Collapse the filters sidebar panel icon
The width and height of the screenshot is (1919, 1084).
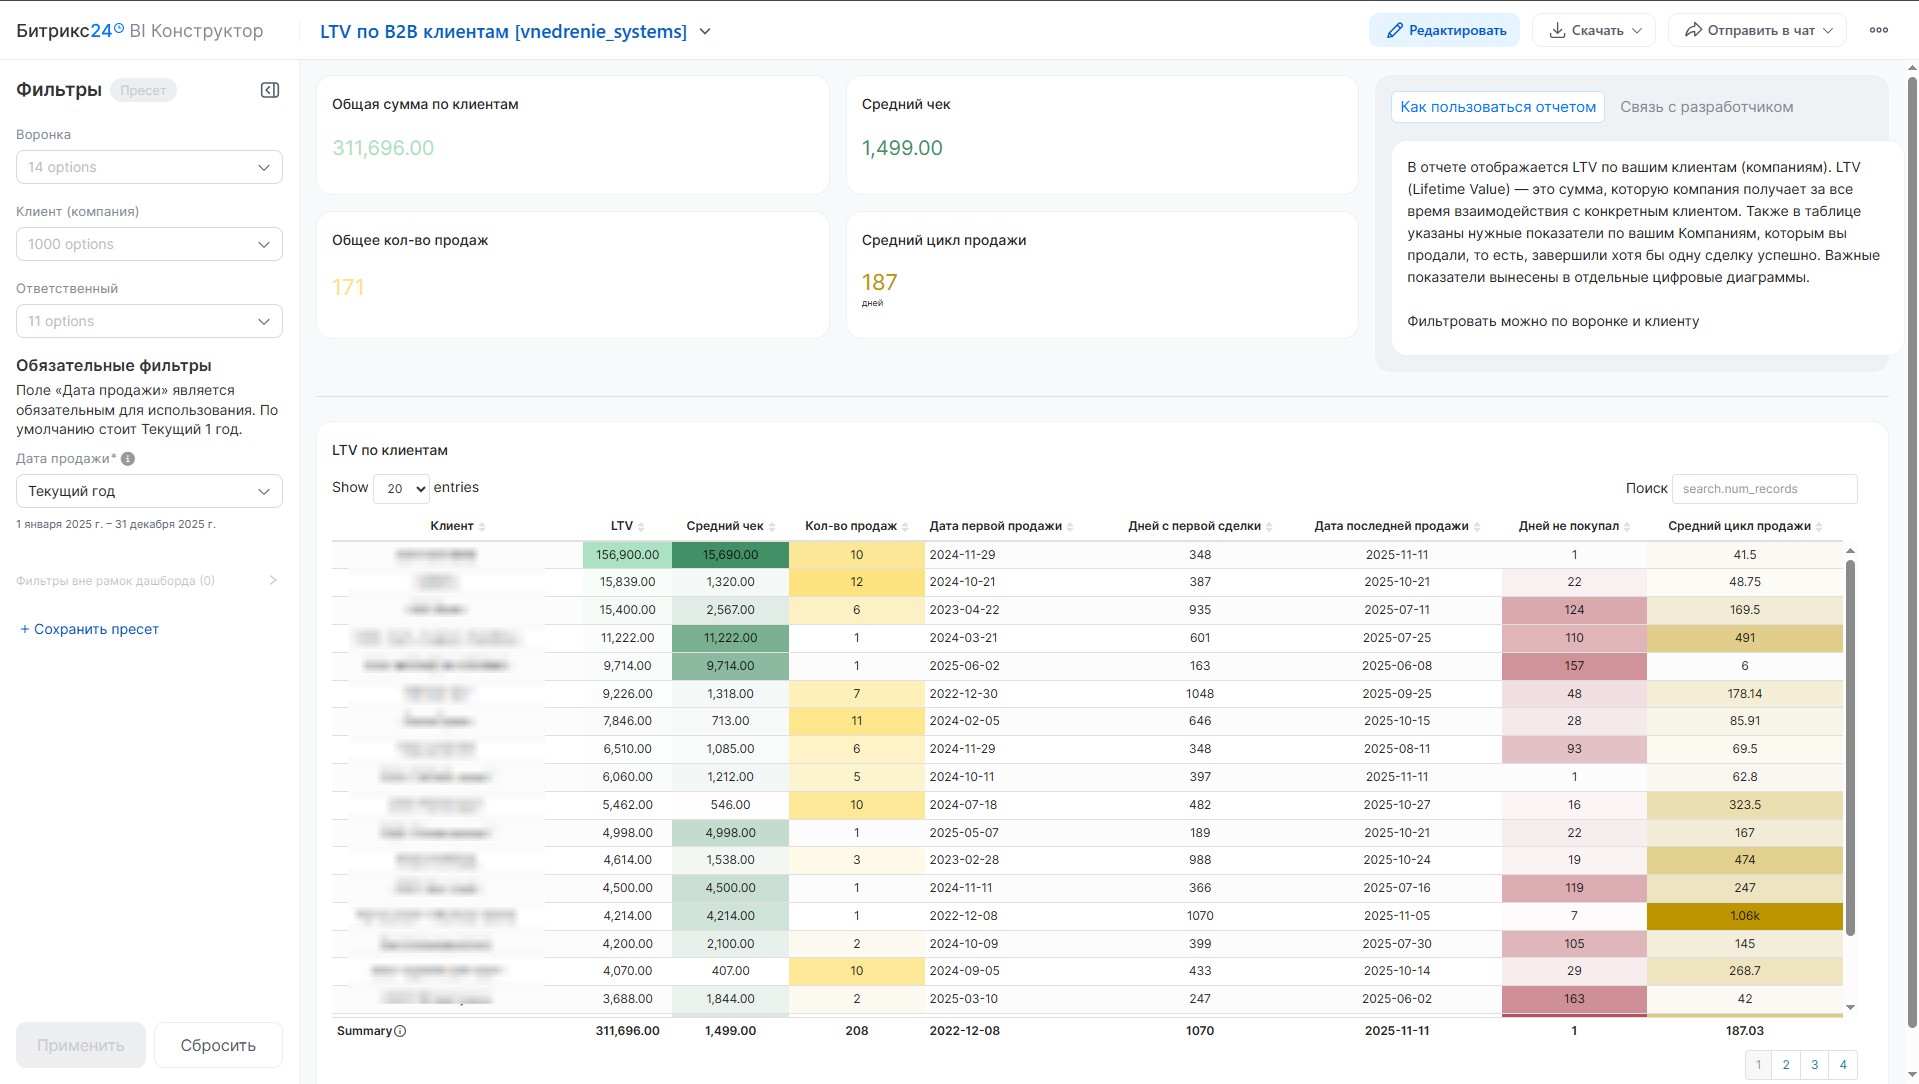click(269, 90)
